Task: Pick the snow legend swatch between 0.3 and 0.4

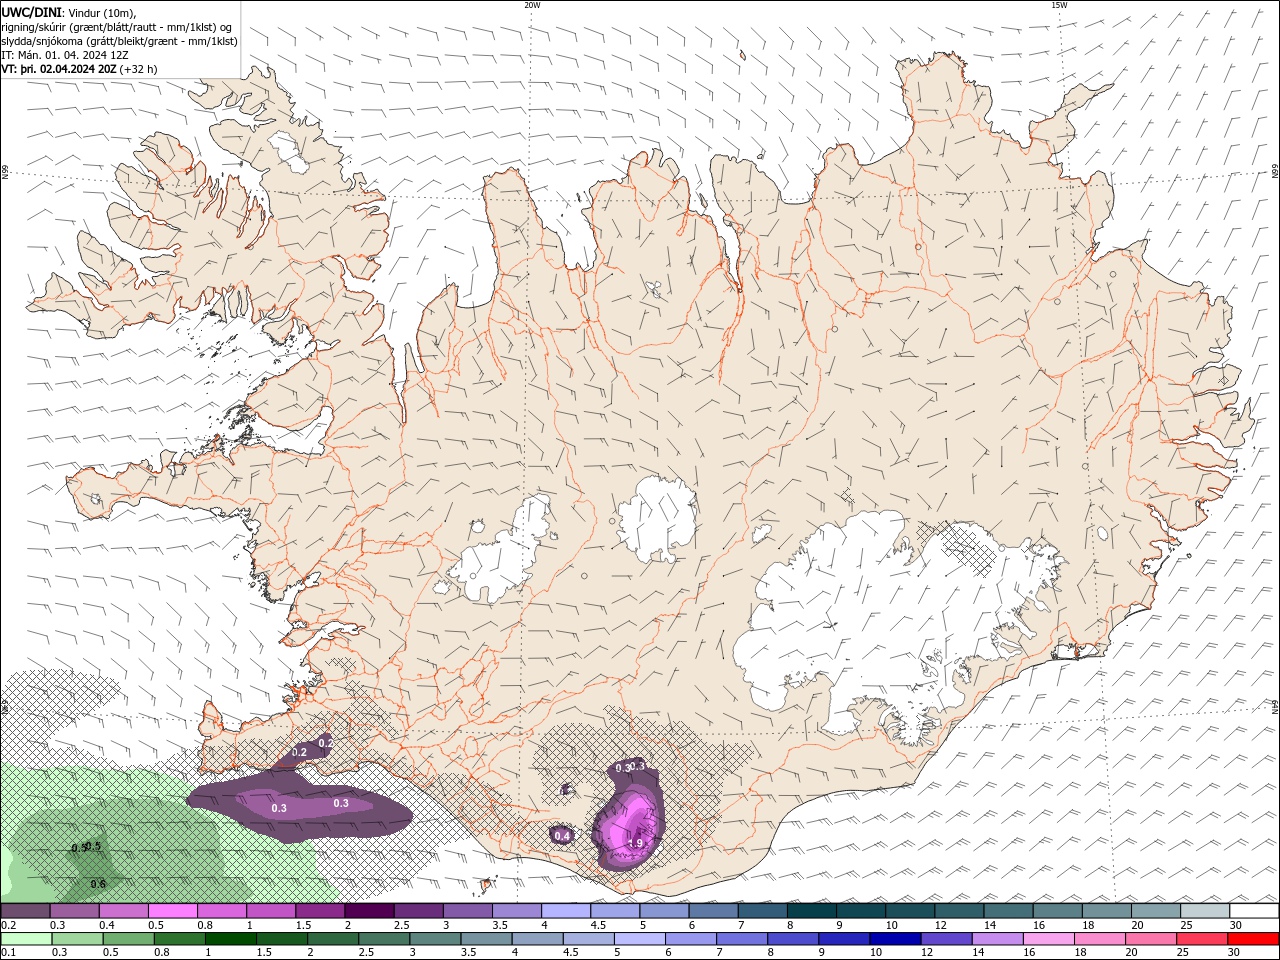Action: (75, 911)
